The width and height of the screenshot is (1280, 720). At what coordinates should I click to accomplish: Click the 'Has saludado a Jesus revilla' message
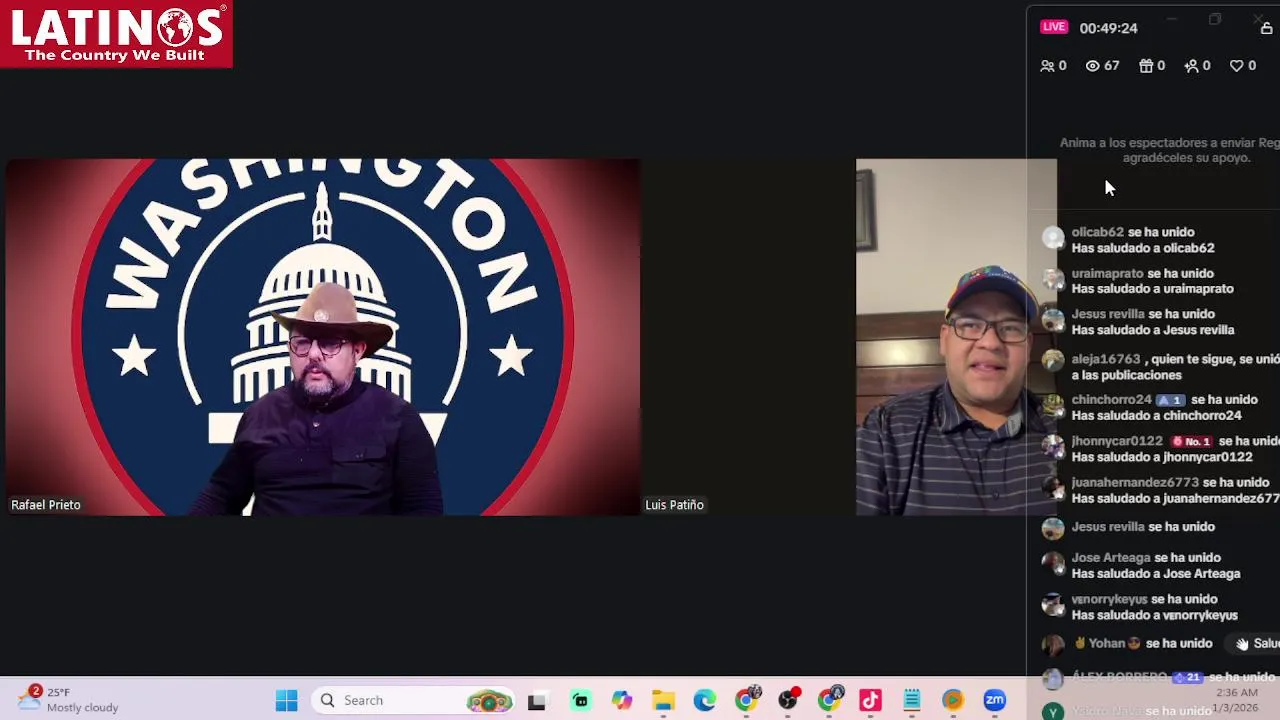tap(1153, 330)
